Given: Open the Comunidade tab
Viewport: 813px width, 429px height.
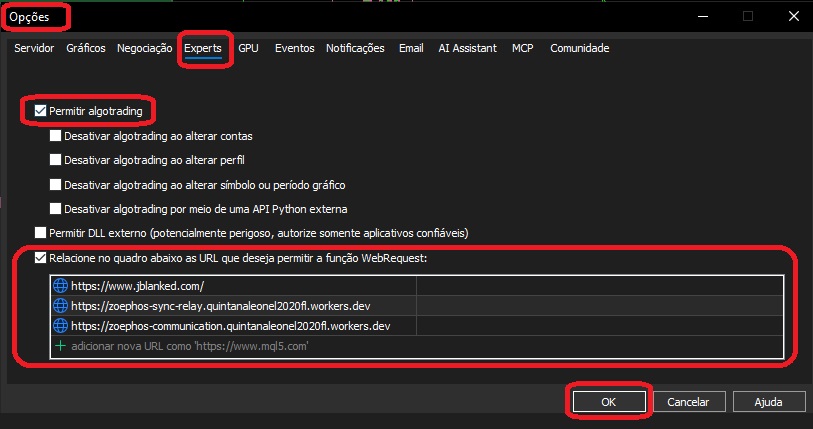Looking at the screenshot, I should (580, 48).
